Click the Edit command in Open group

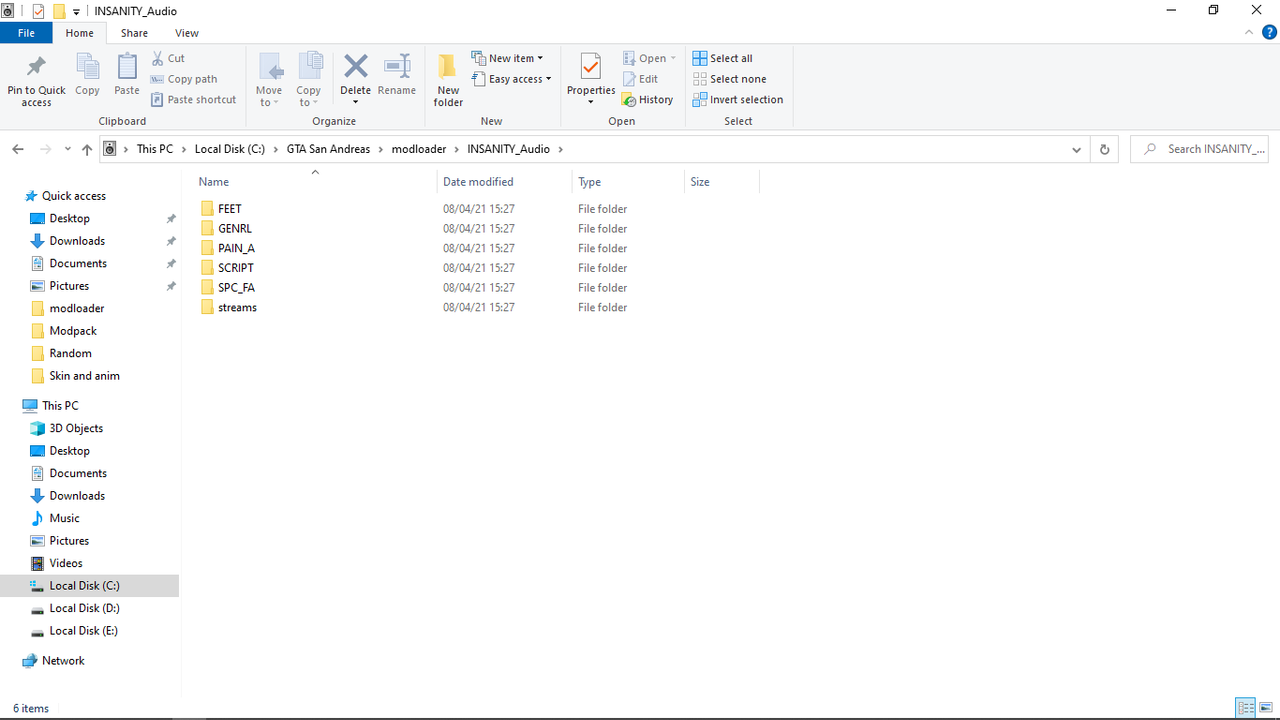pos(640,79)
